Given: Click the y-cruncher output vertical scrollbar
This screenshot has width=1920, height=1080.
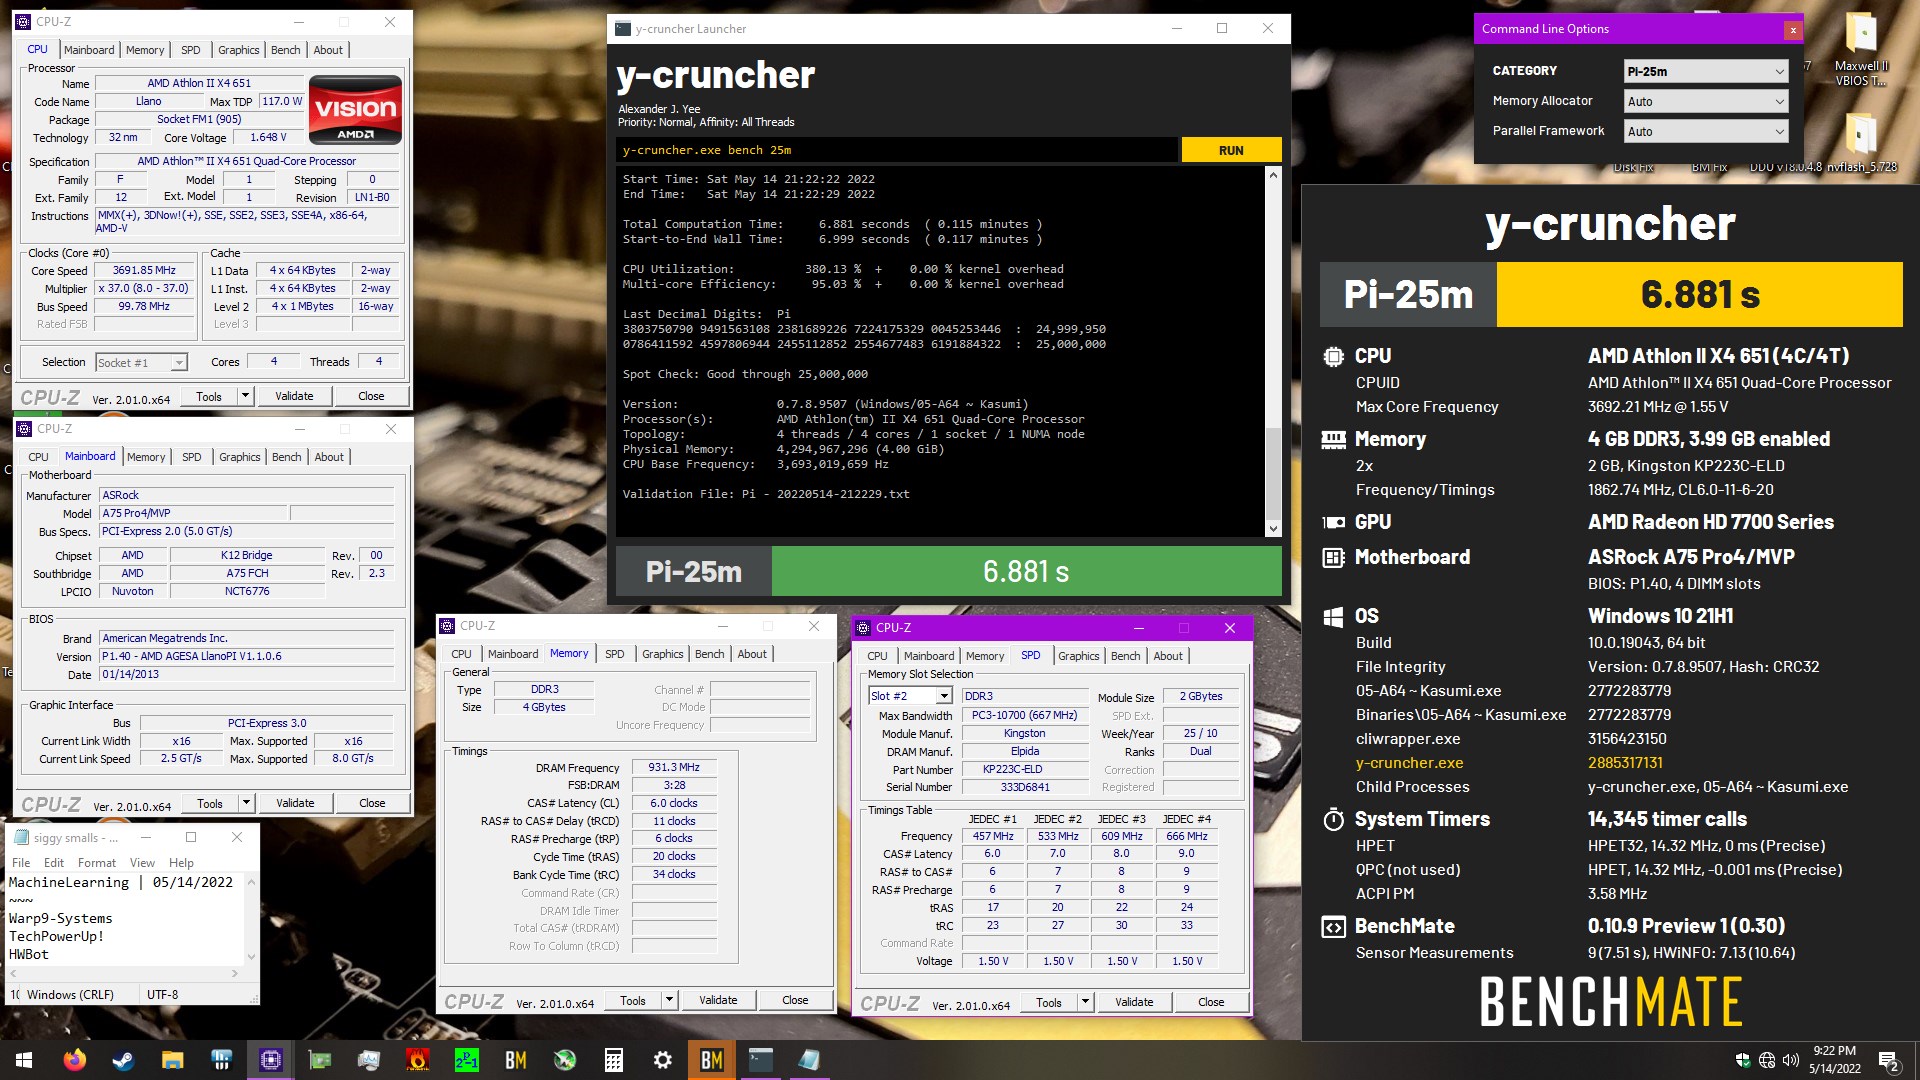Looking at the screenshot, I should coord(1273,352).
